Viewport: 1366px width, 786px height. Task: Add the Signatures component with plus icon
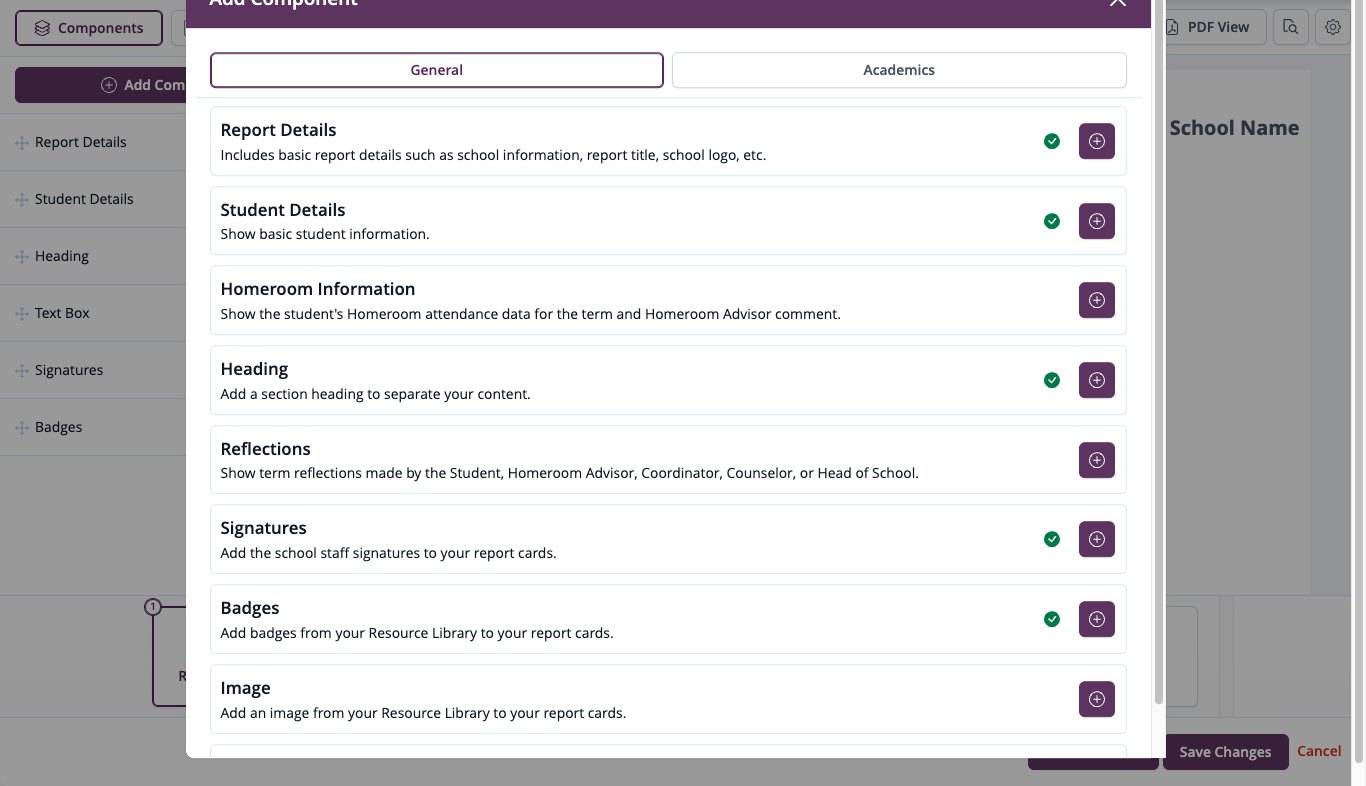[1096, 539]
